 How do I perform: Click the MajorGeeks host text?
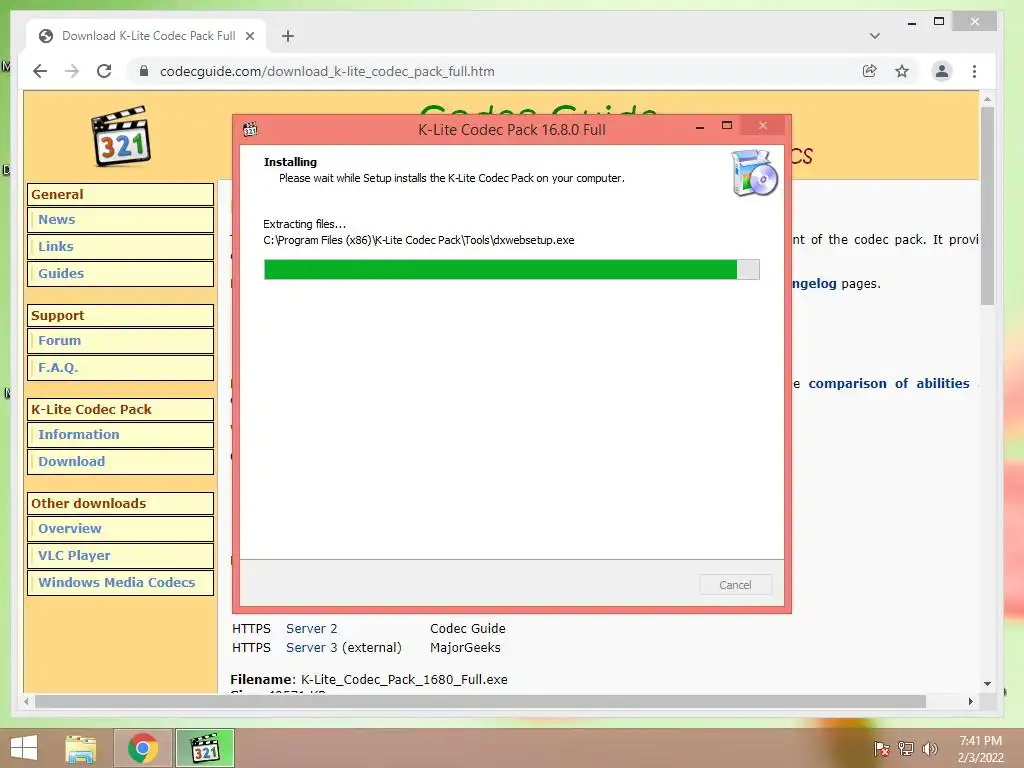click(465, 648)
